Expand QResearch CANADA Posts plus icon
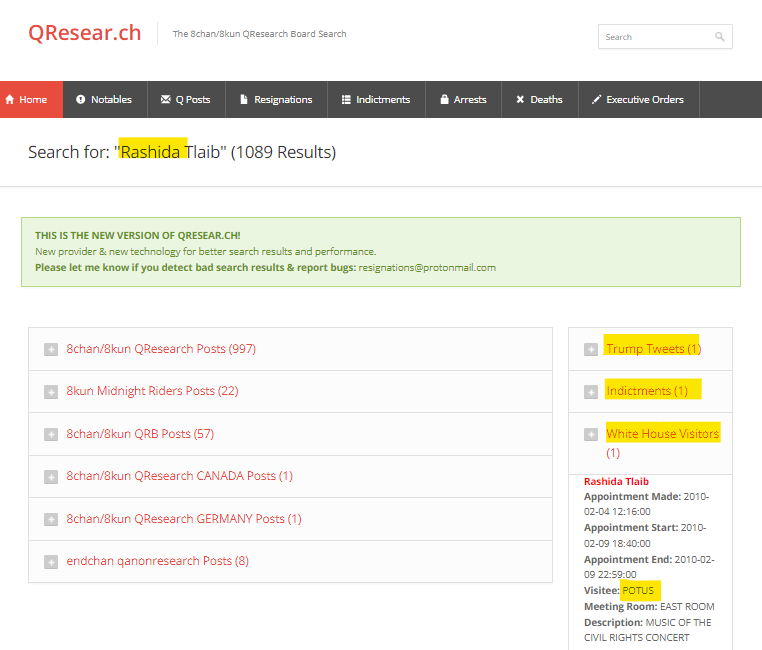Viewport: 762px width, 650px height. click(x=51, y=477)
